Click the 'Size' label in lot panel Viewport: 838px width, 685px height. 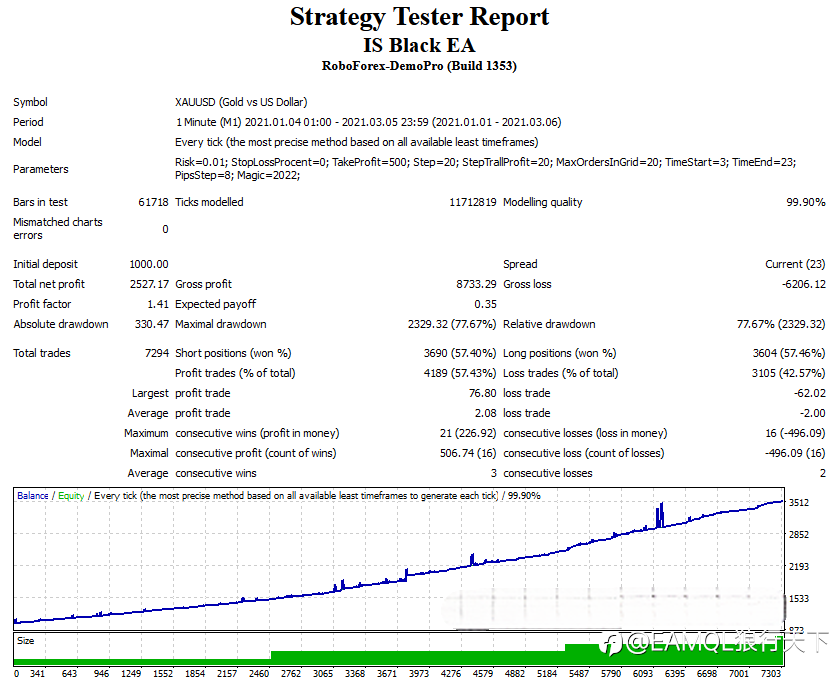coord(26,641)
